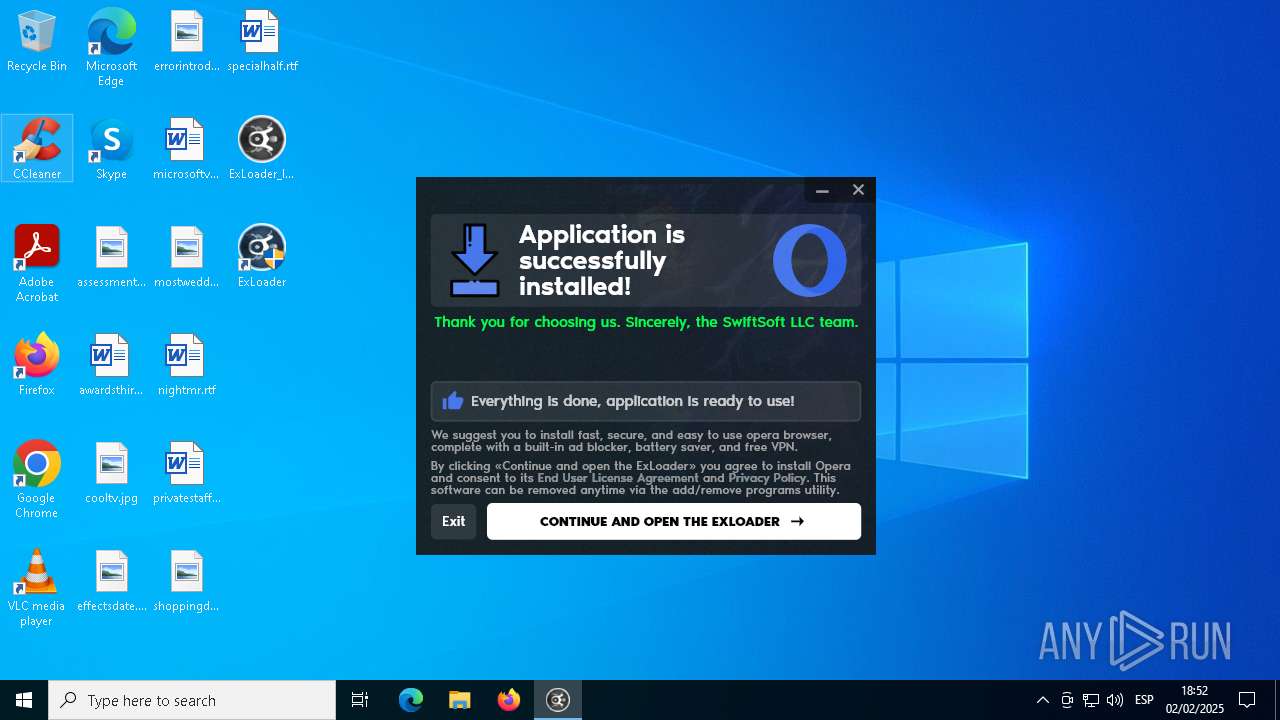1280x720 pixels.
Task: Select the errorintrod... image file
Action: pos(186,42)
